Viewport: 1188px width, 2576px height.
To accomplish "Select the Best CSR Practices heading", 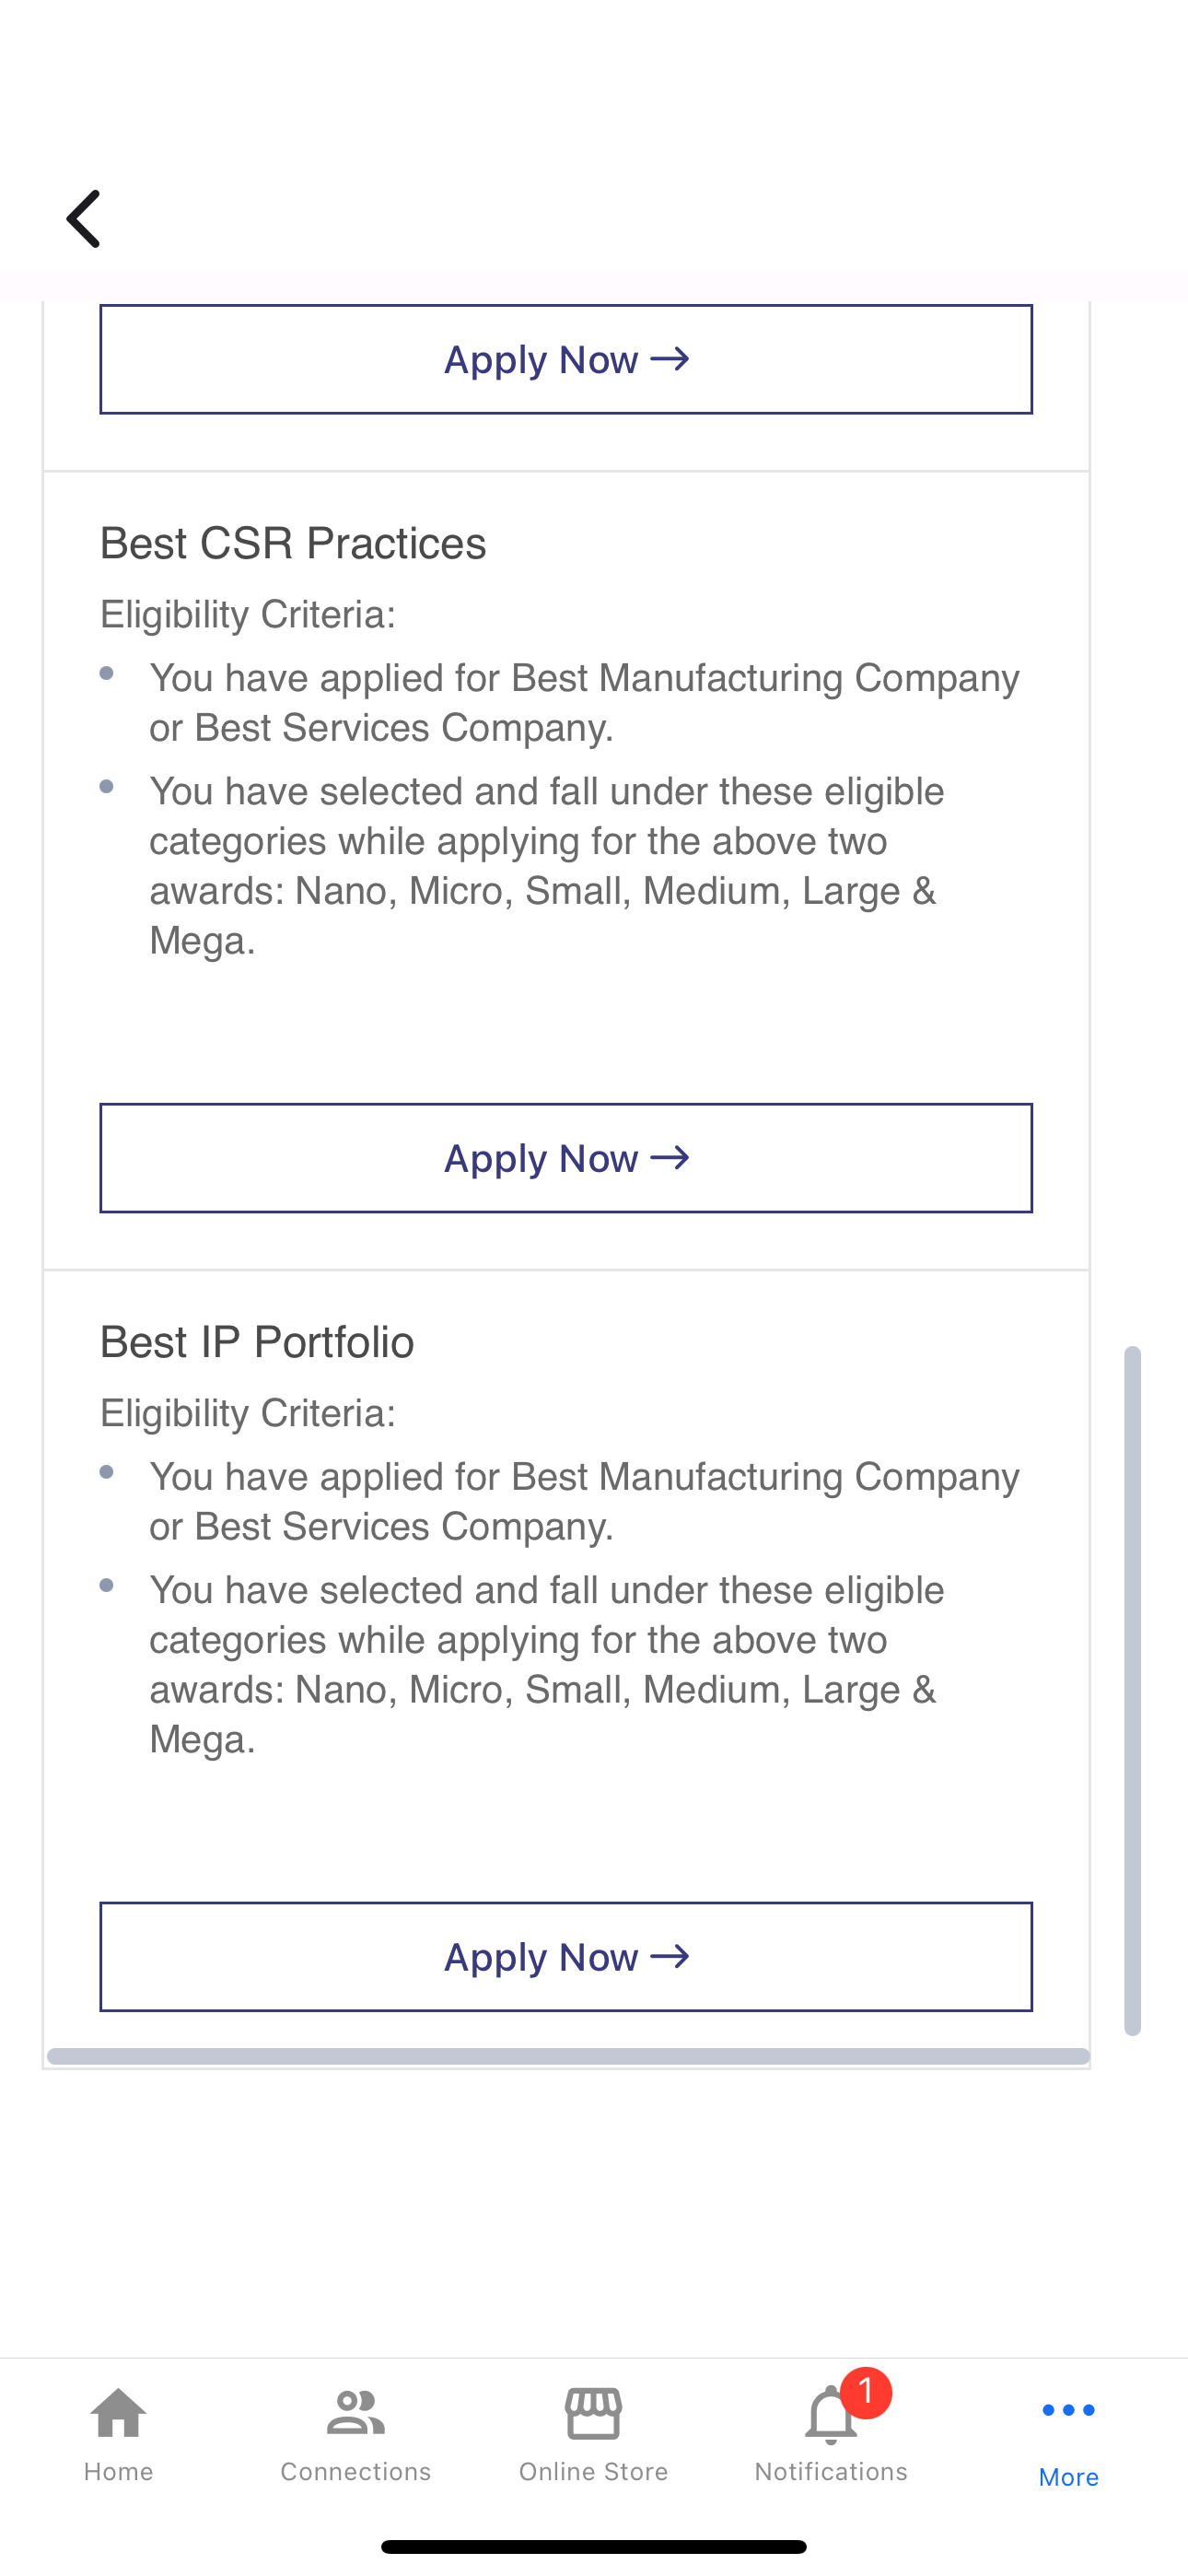I will click(293, 543).
